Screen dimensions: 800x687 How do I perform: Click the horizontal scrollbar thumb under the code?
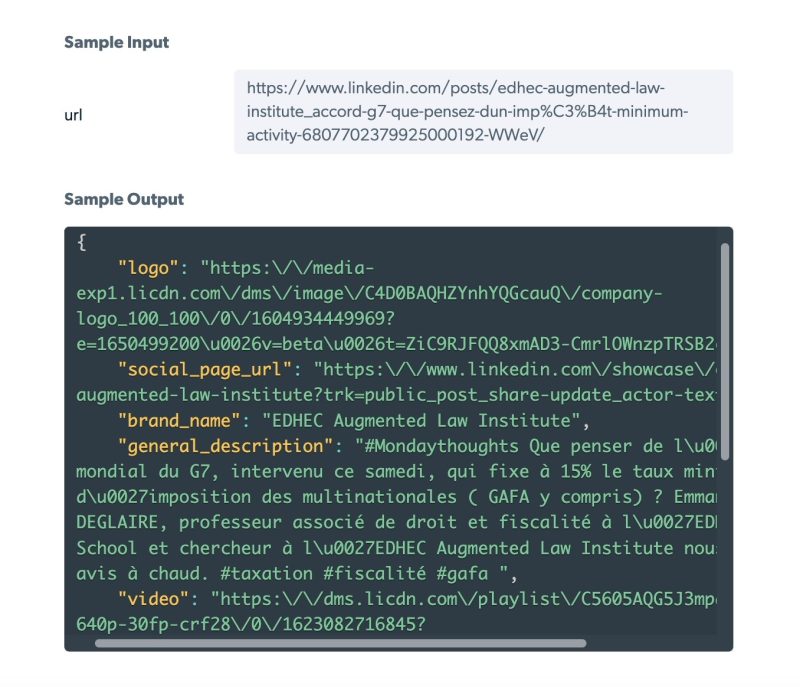tap(340, 643)
